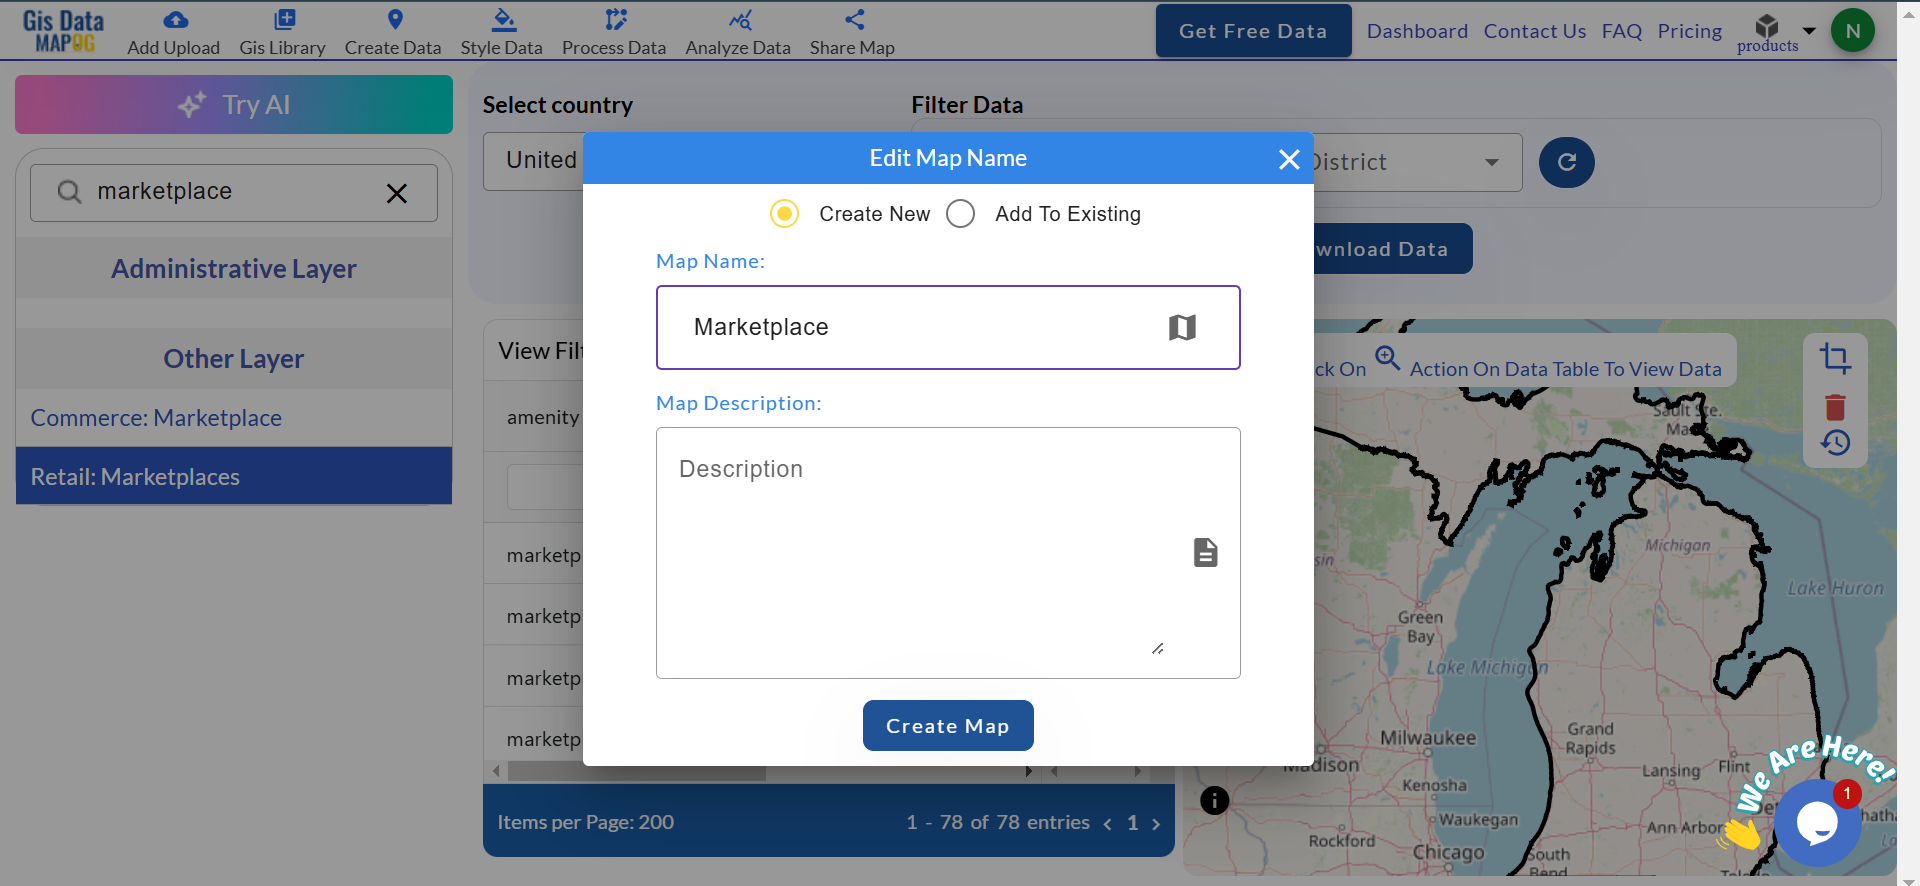Close the Edit Map Name dialog
The height and width of the screenshot is (886, 1920).
pyautogui.click(x=1289, y=159)
